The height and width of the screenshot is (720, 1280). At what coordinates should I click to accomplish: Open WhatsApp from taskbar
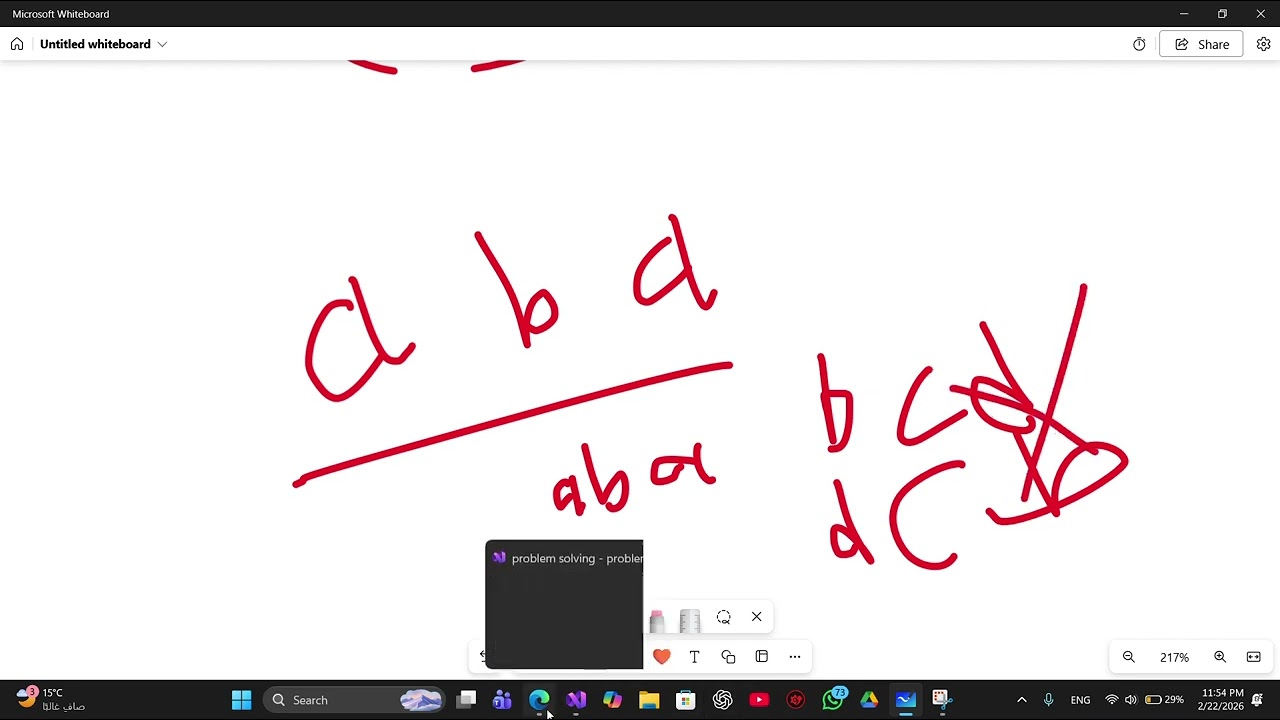(833, 700)
